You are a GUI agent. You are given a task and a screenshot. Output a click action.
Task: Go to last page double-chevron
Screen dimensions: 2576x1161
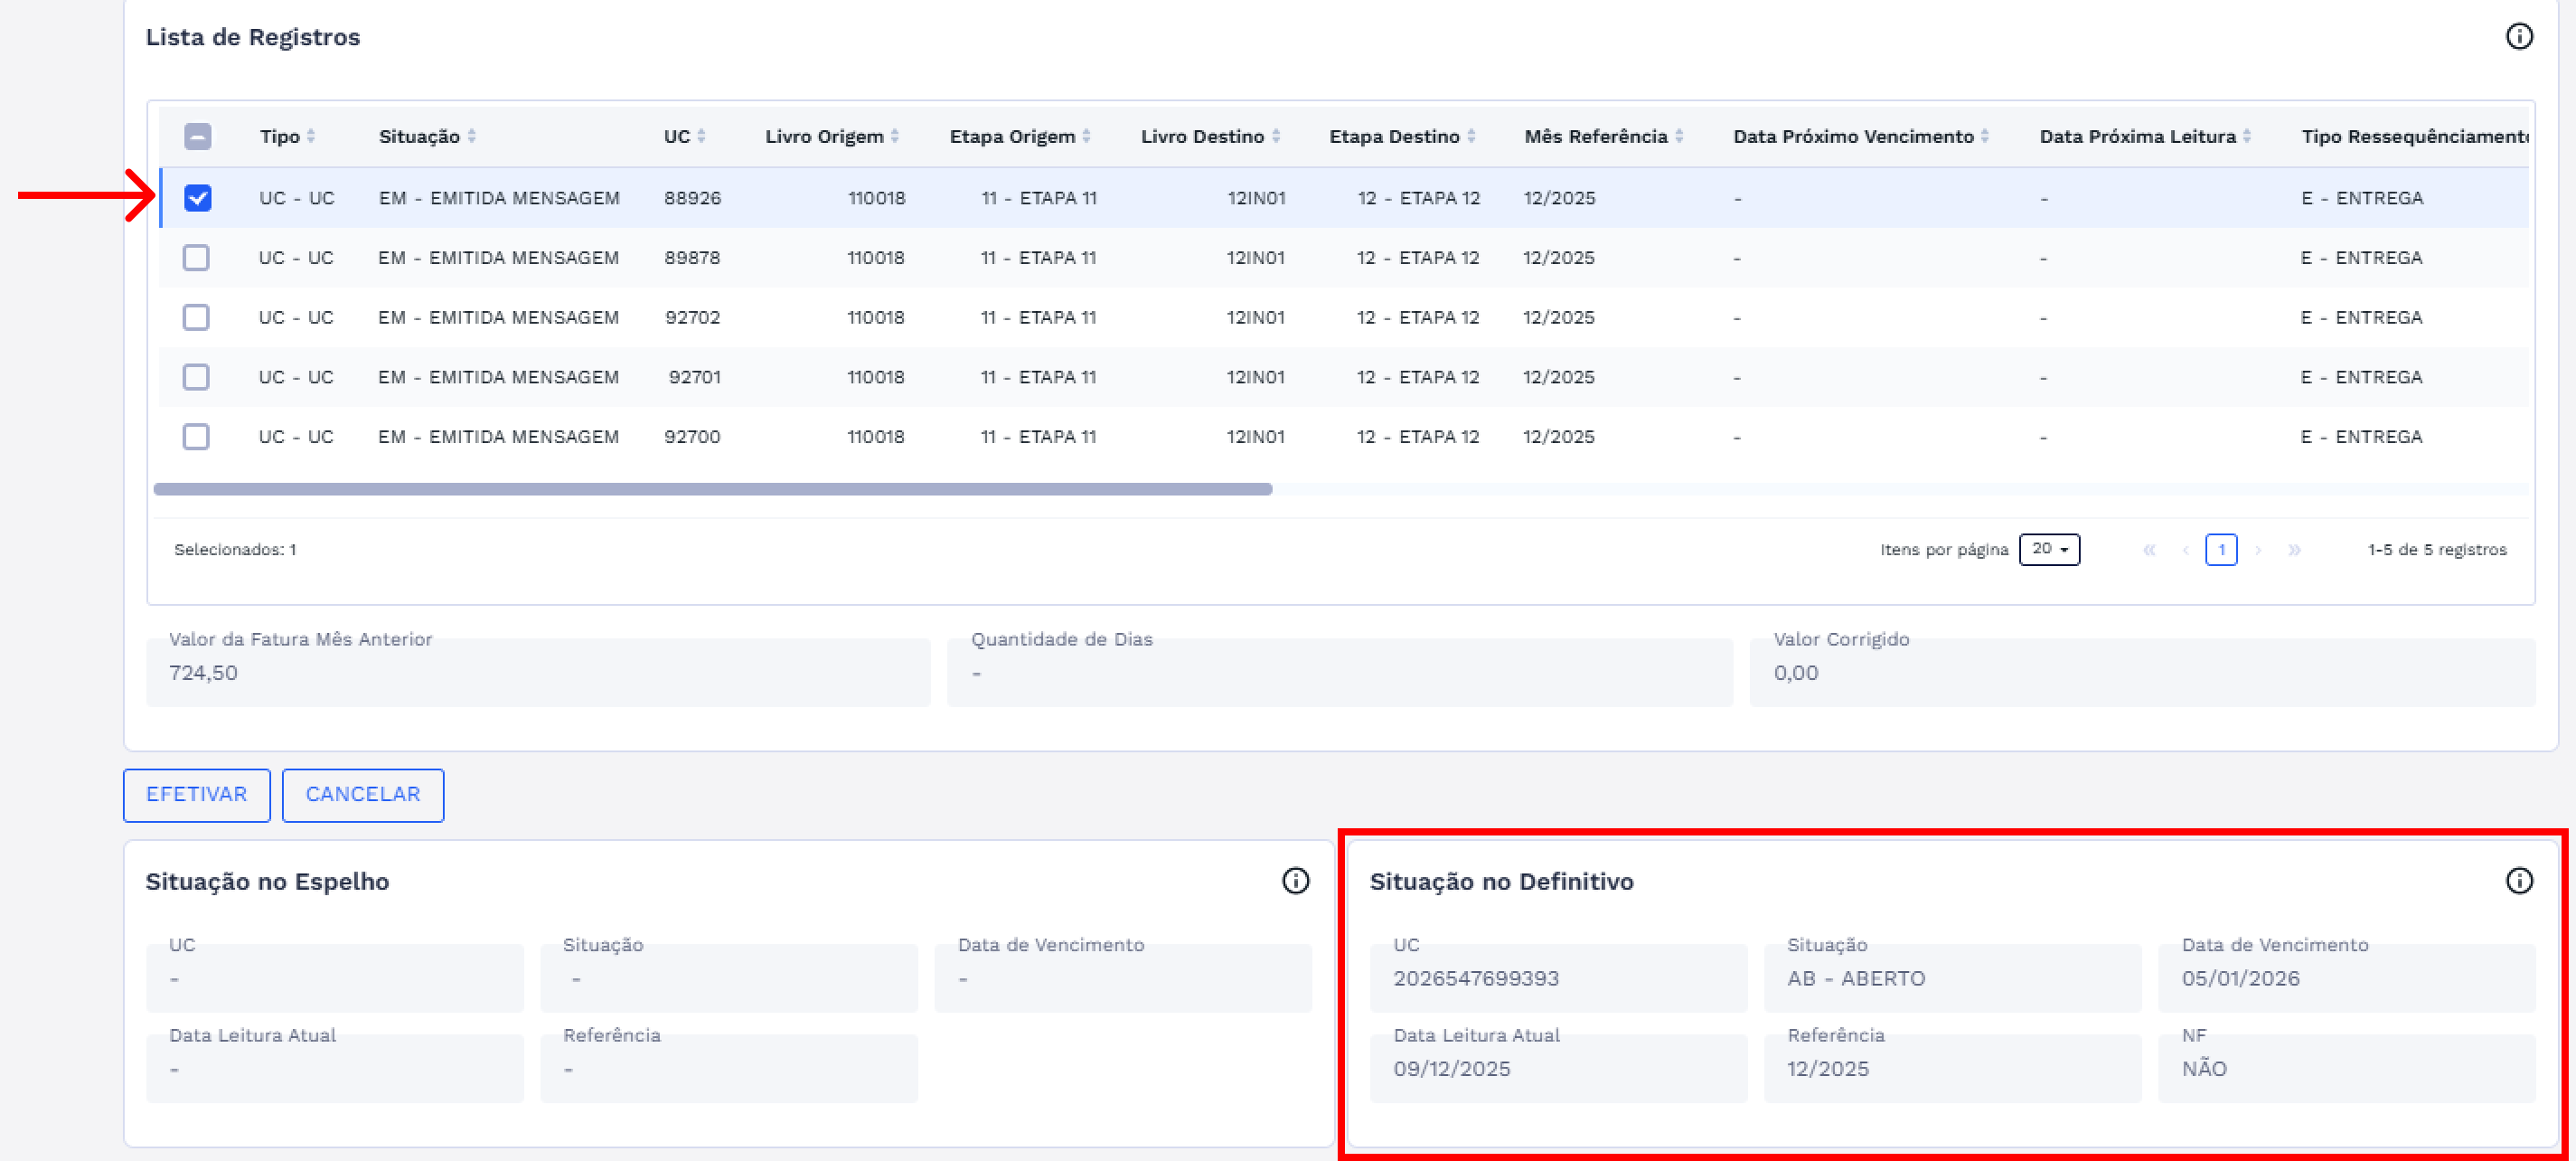click(2294, 550)
